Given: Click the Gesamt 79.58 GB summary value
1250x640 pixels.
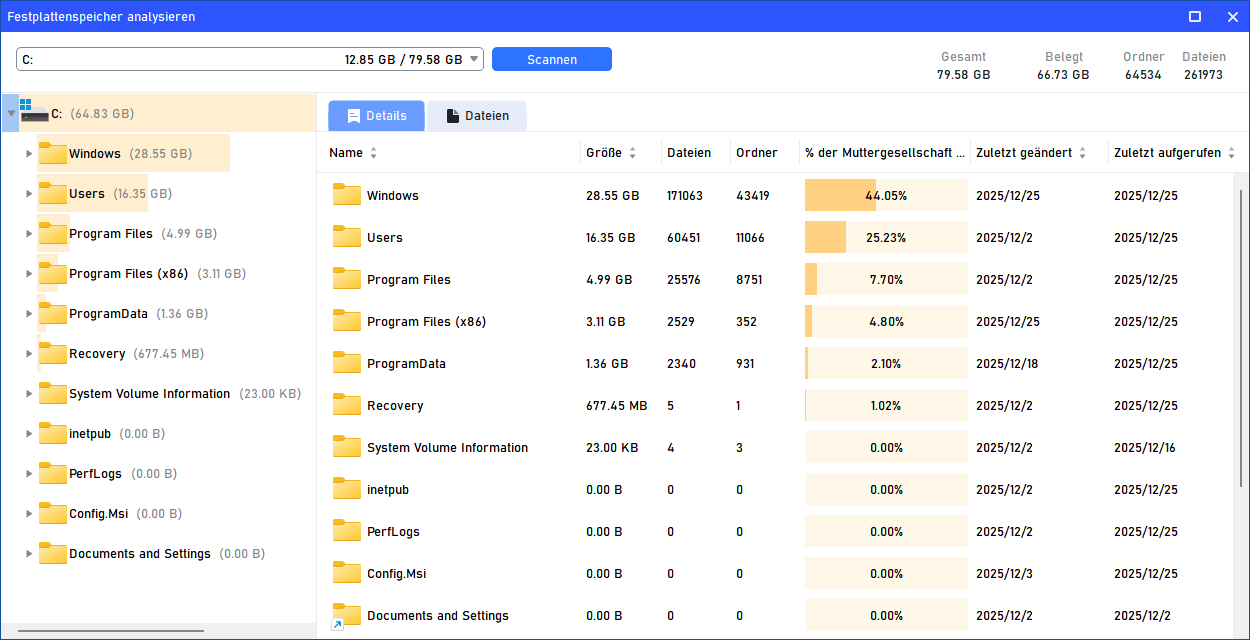Looking at the screenshot, I should [964, 75].
